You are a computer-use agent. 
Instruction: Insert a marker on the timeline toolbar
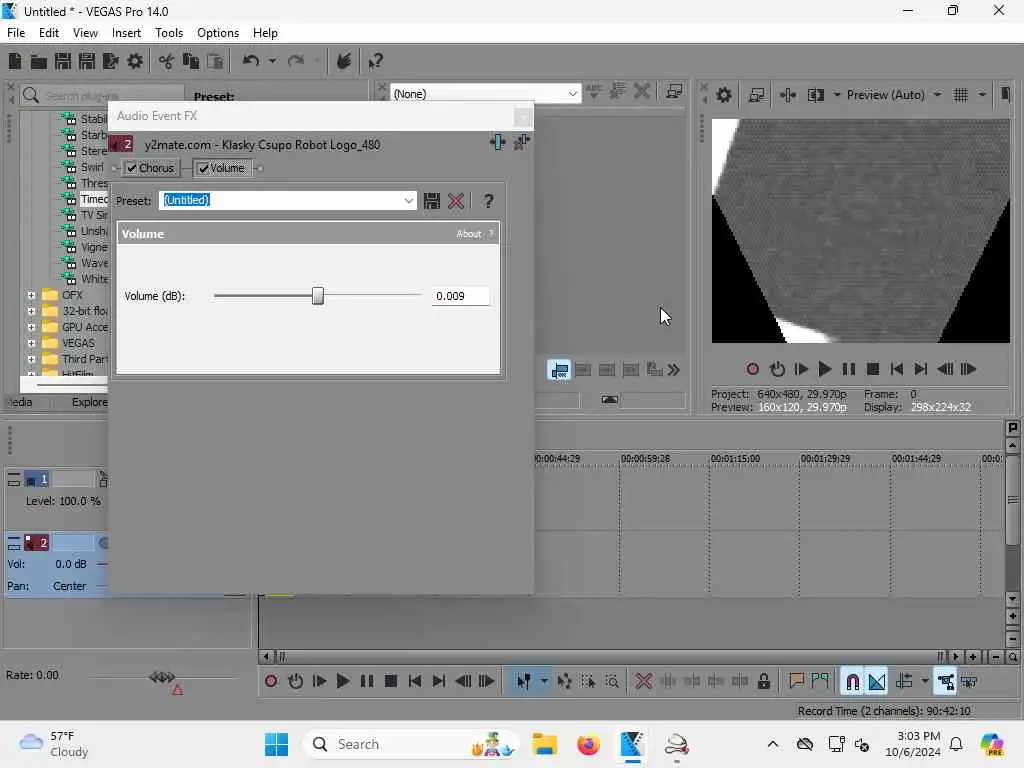[x=796, y=682]
